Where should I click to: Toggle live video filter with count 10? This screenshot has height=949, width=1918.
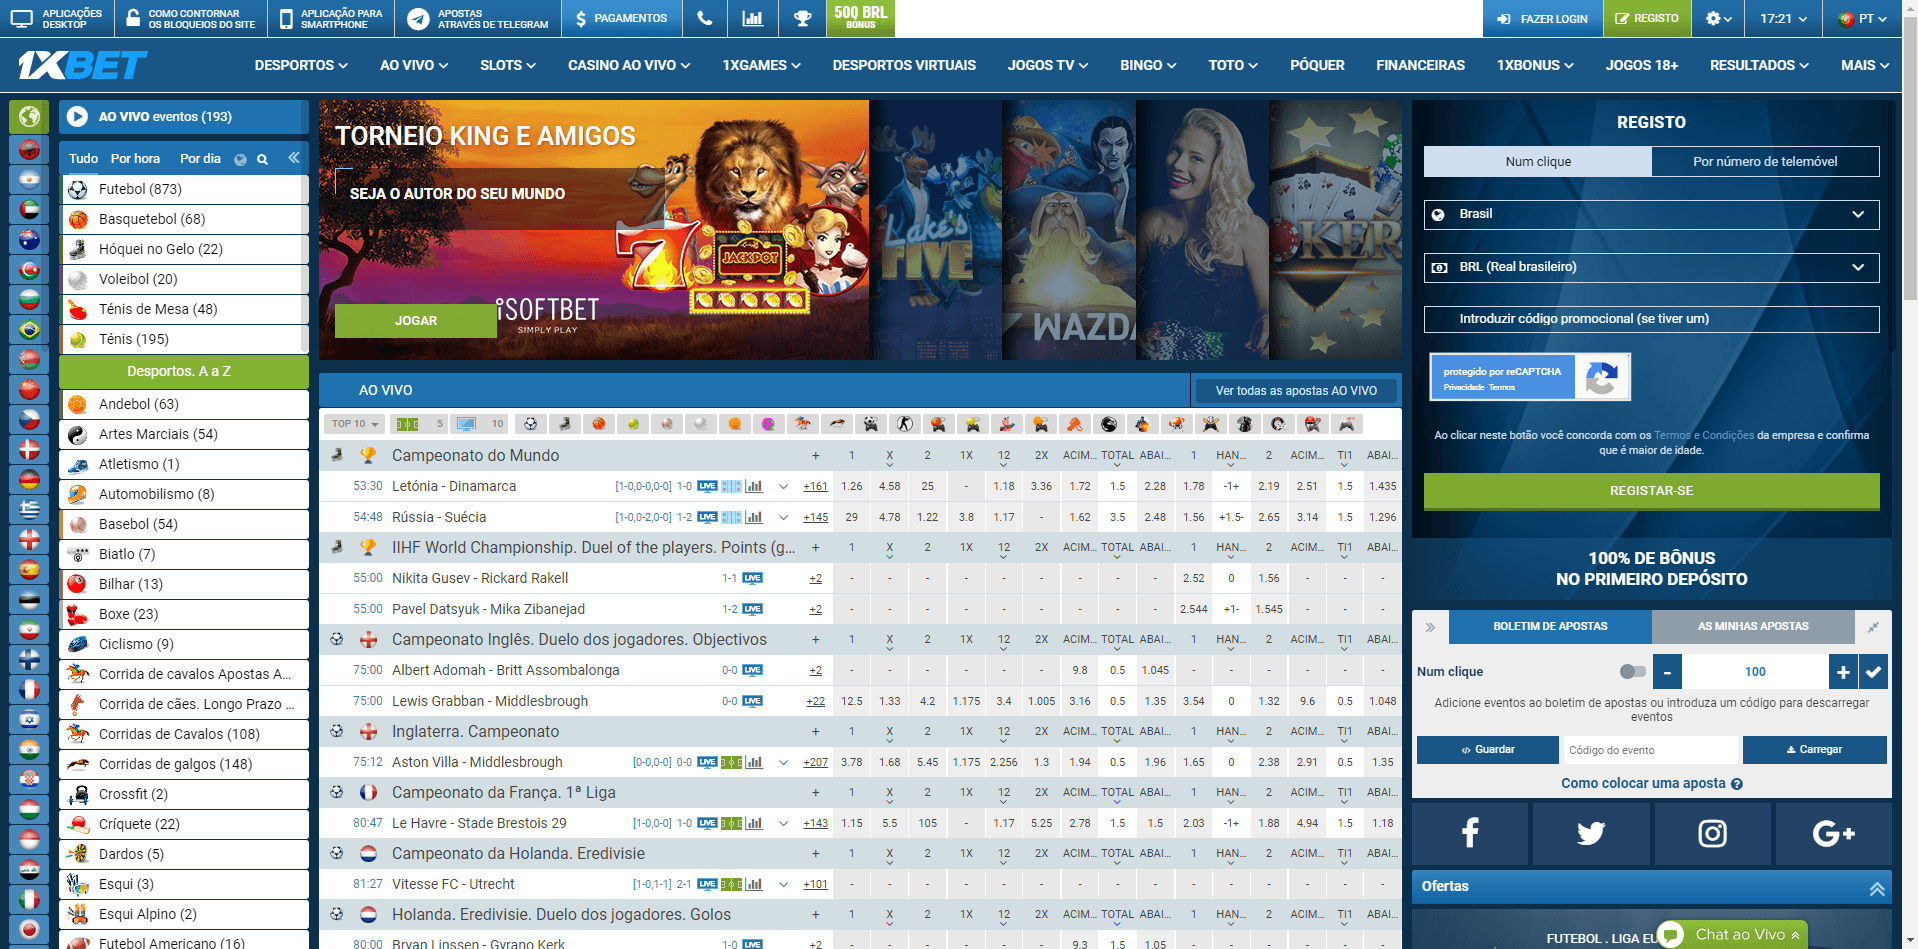(480, 424)
